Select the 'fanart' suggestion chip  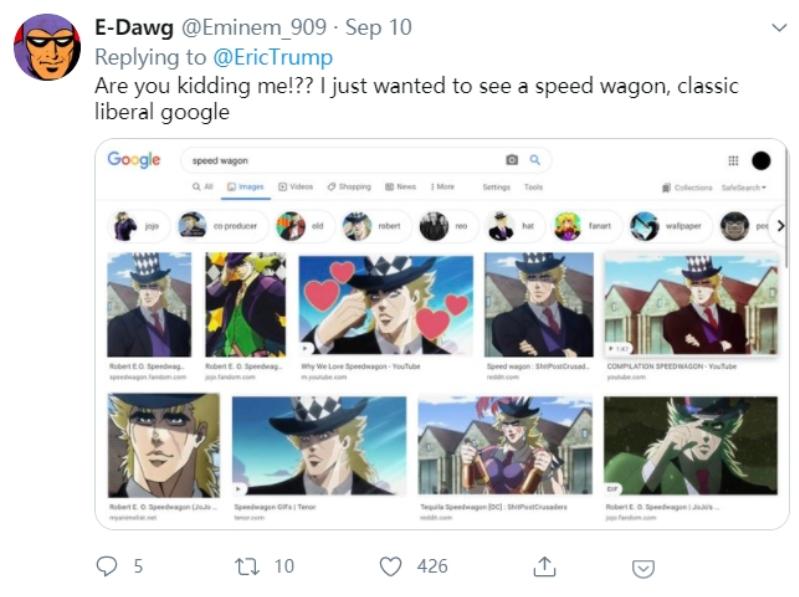589,226
